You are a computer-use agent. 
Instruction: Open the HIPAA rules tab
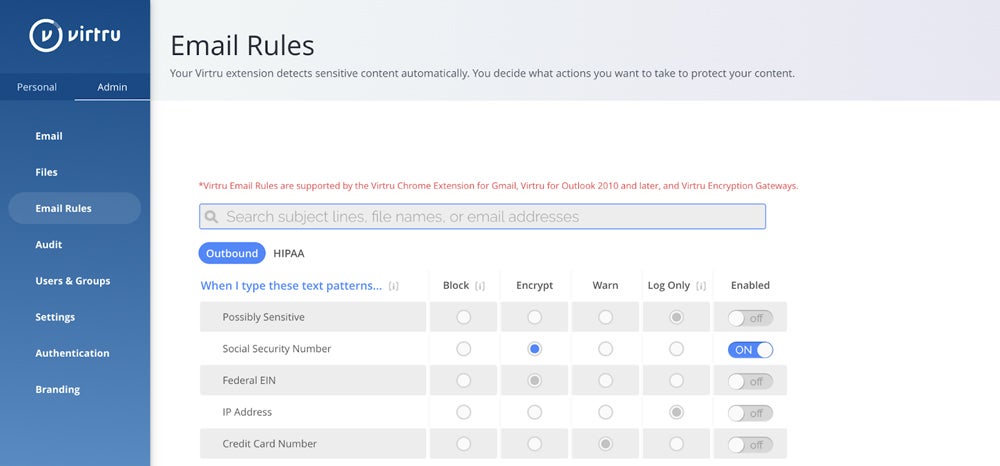point(289,254)
